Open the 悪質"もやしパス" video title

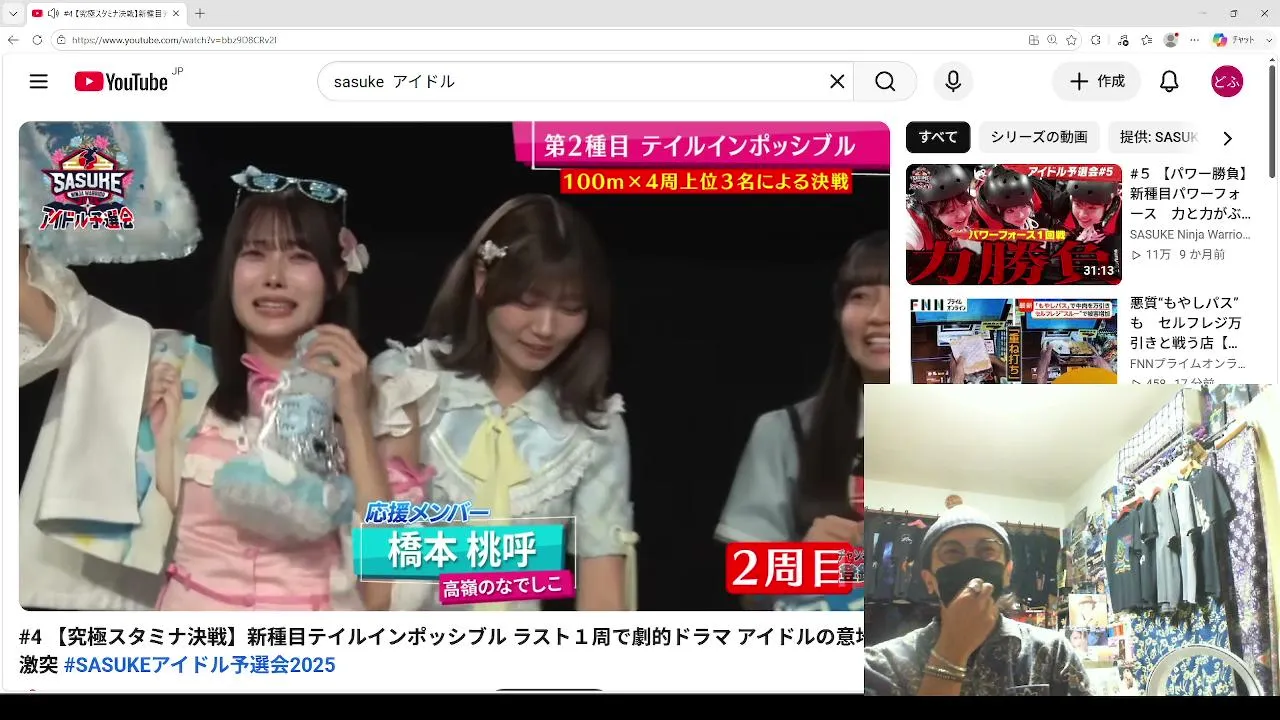click(1186, 323)
